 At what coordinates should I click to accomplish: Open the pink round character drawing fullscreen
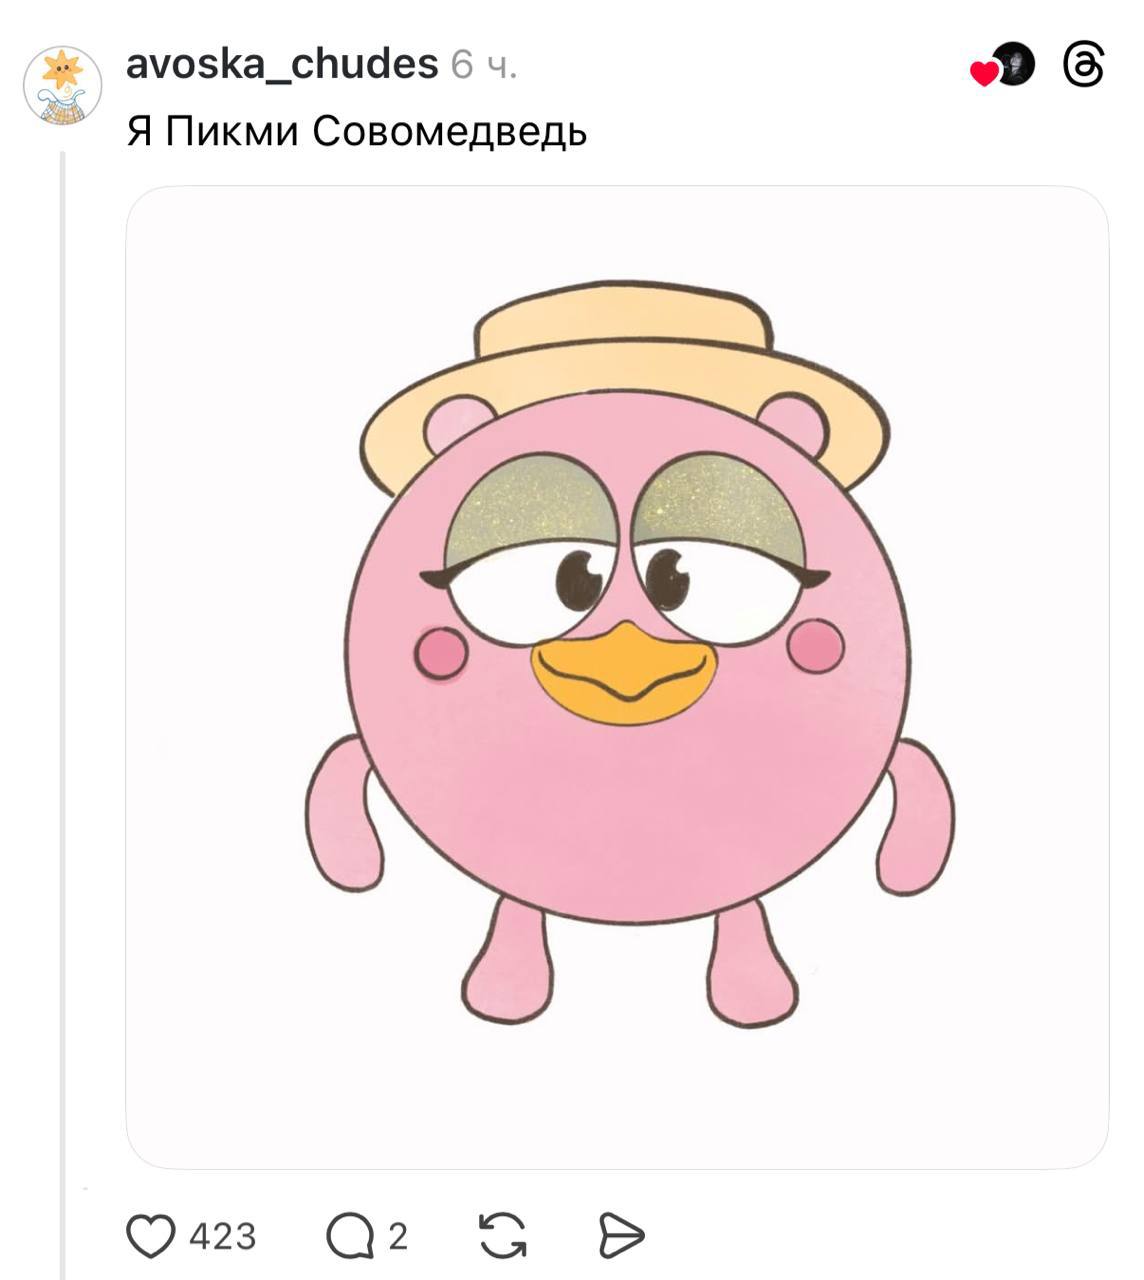coord(617,677)
